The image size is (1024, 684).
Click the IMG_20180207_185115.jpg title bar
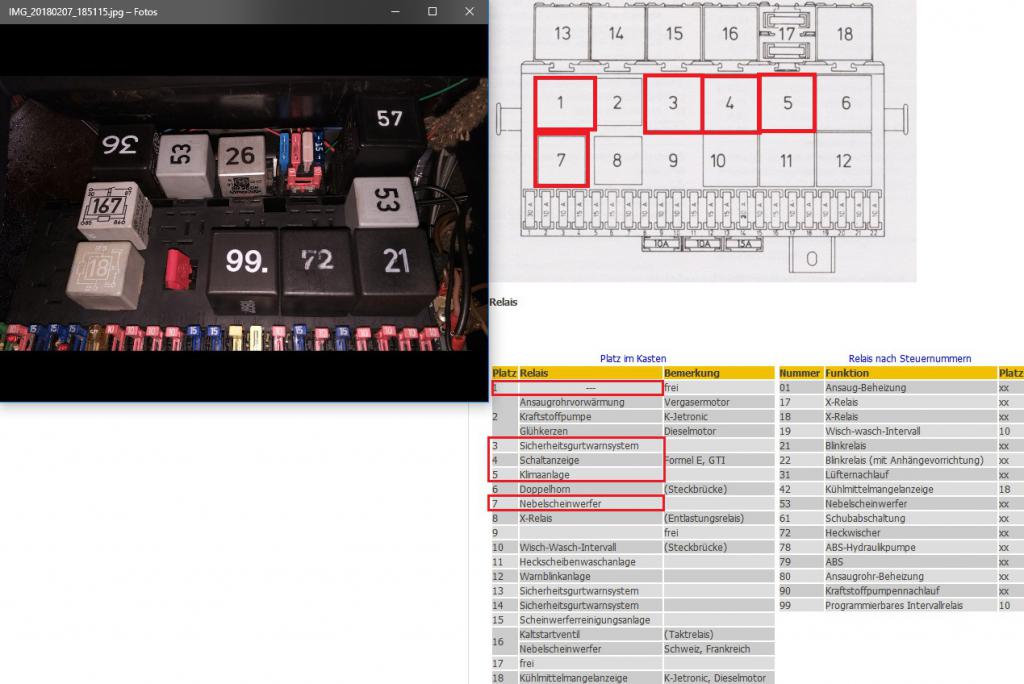(x=200, y=11)
